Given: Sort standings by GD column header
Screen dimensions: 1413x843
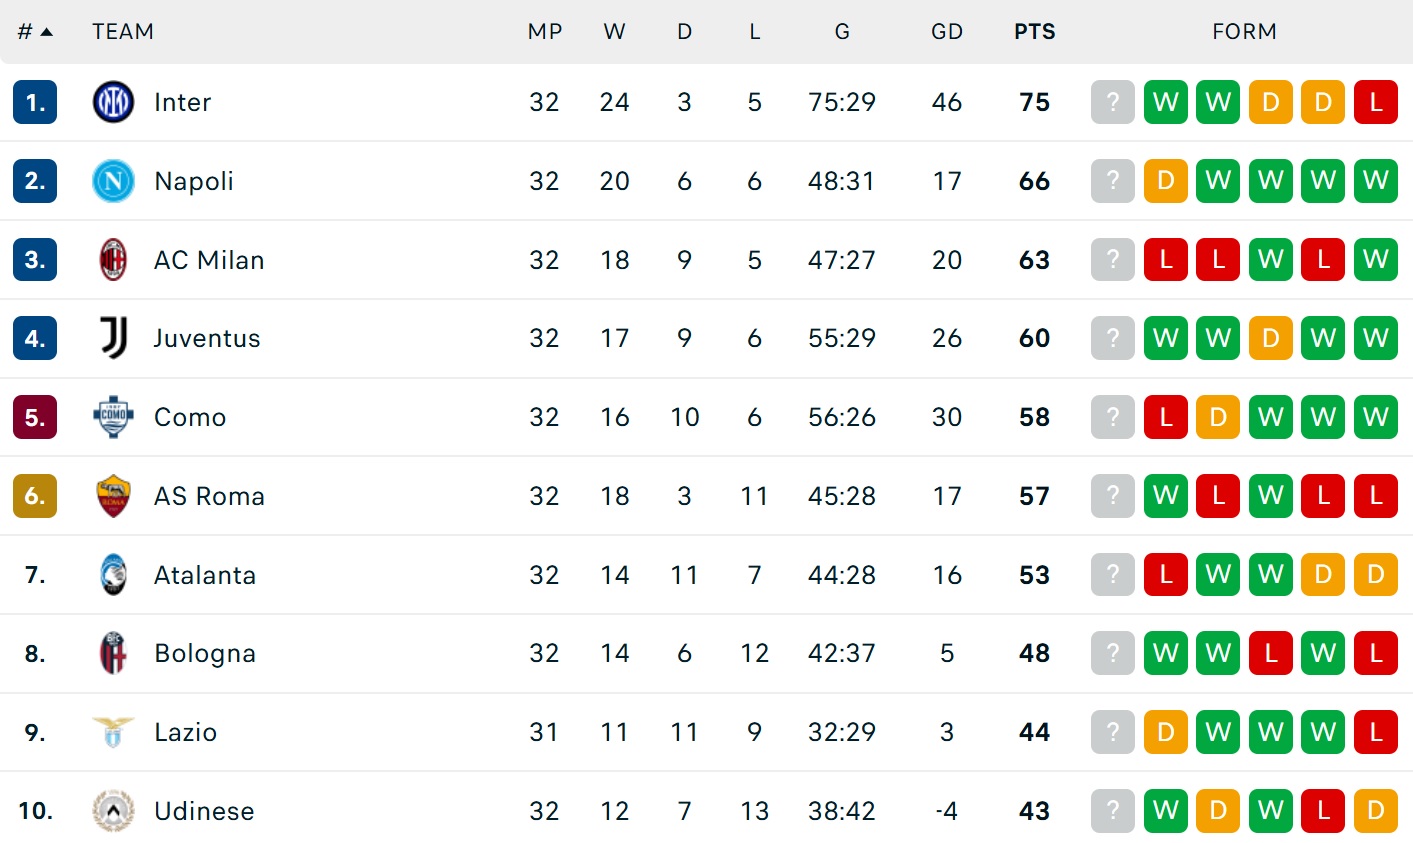Looking at the screenshot, I should point(946,32).
